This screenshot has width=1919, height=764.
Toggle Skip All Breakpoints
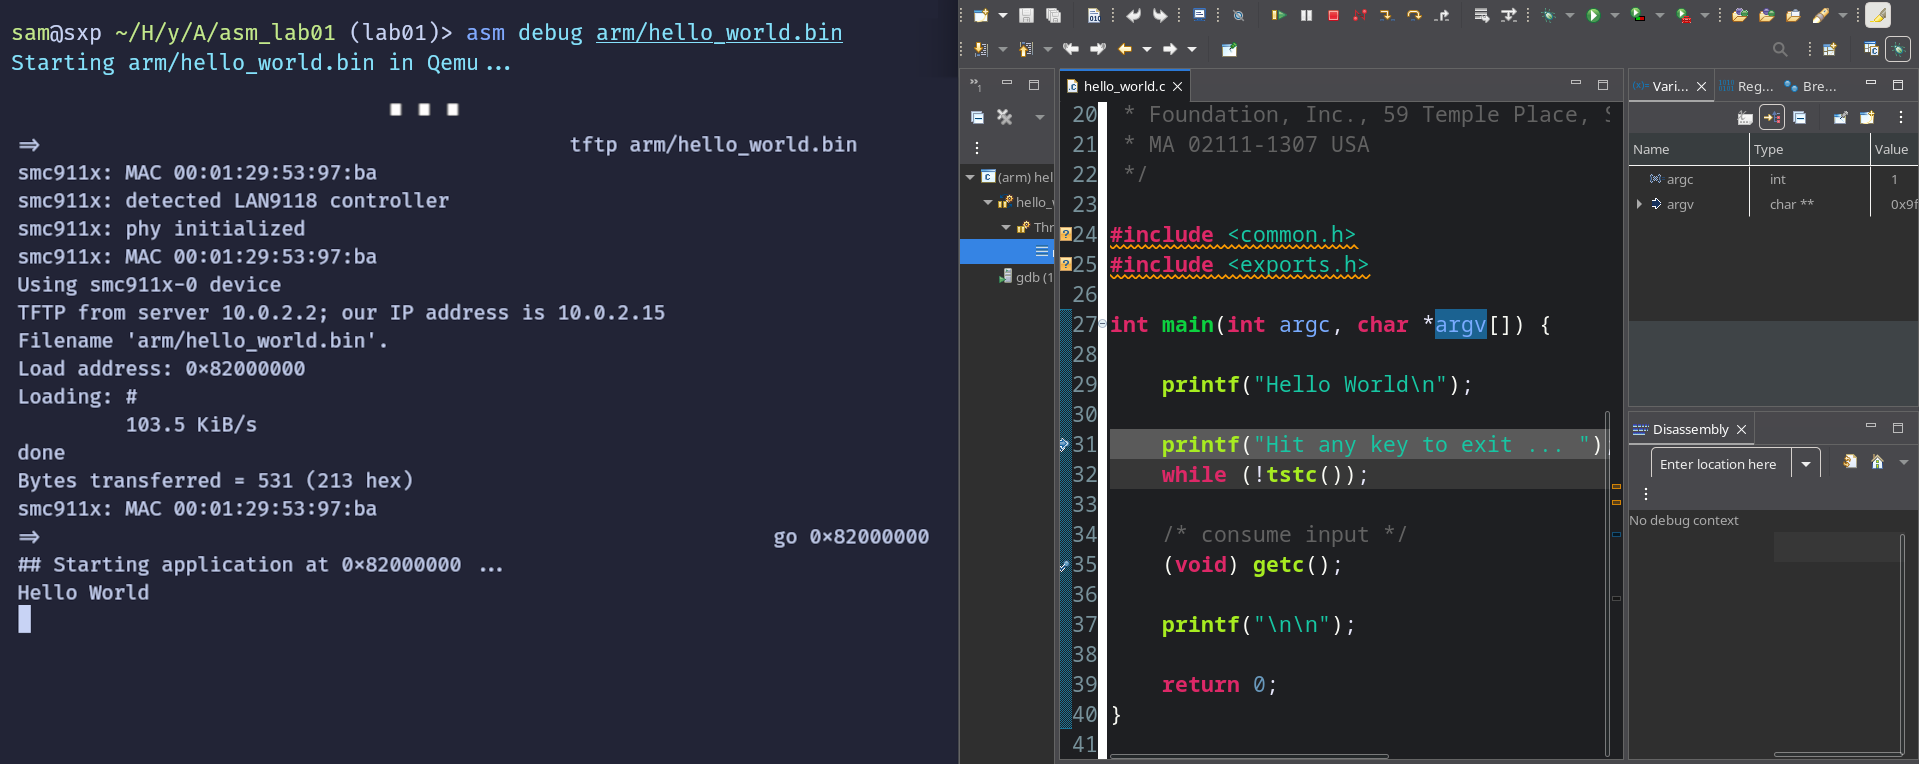coord(1238,15)
